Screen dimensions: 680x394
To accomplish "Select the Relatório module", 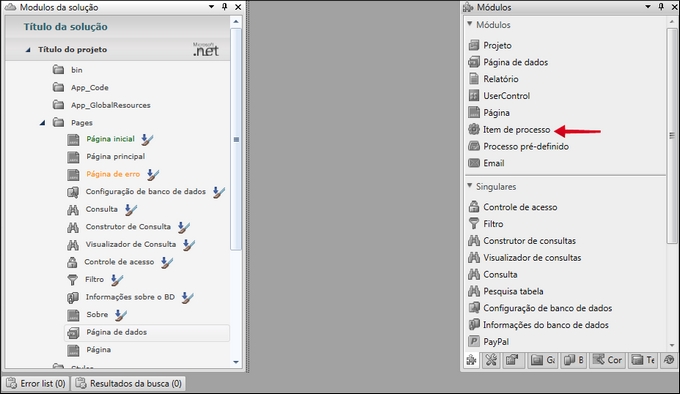I will [x=493, y=79].
